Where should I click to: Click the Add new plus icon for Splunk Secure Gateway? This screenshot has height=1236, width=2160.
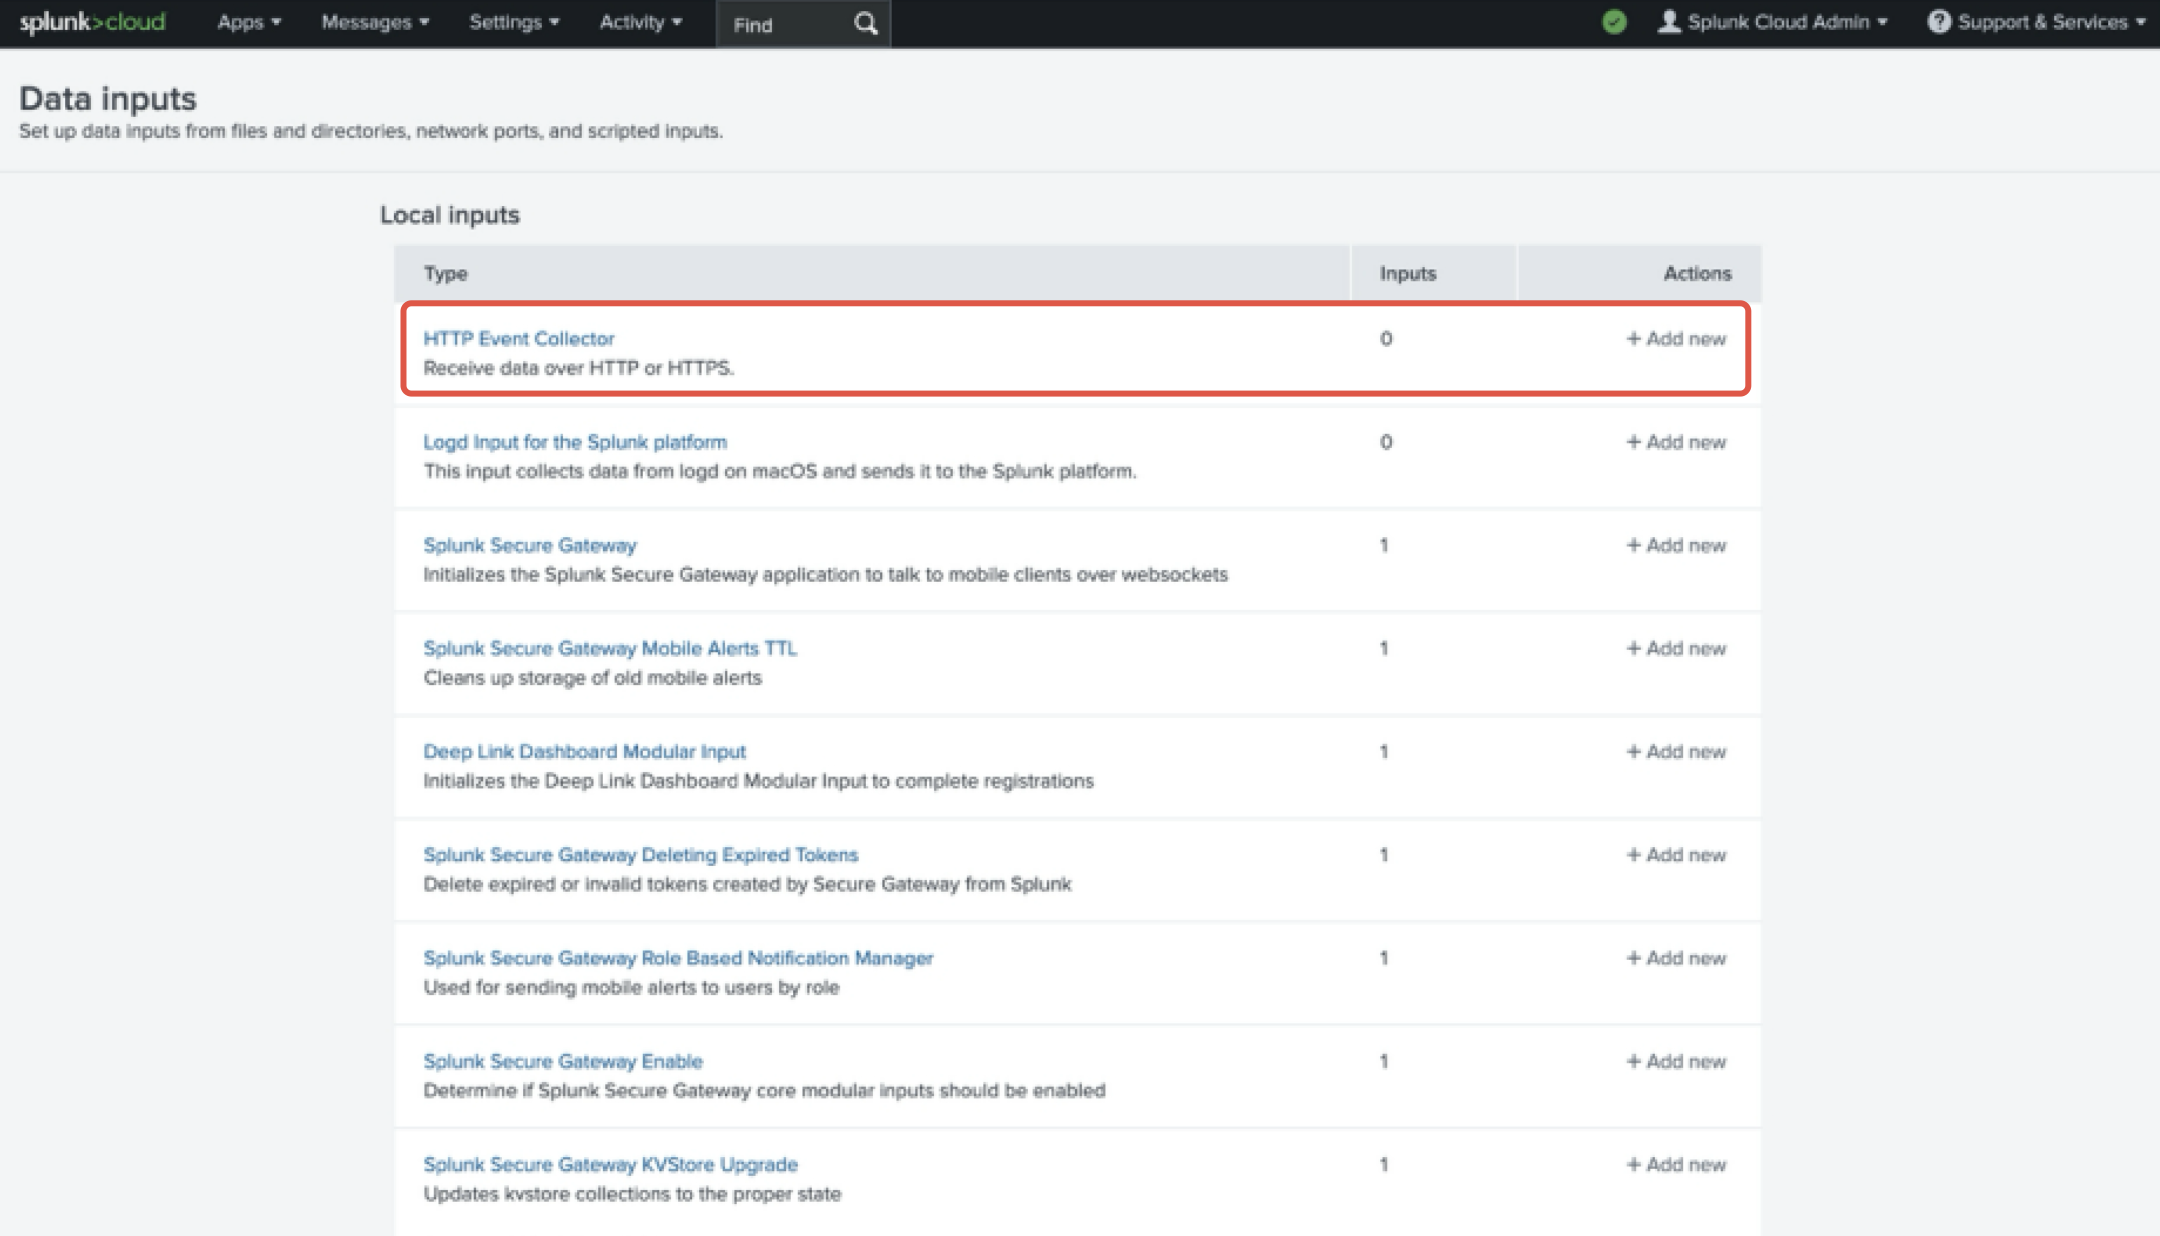(x=1633, y=545)
